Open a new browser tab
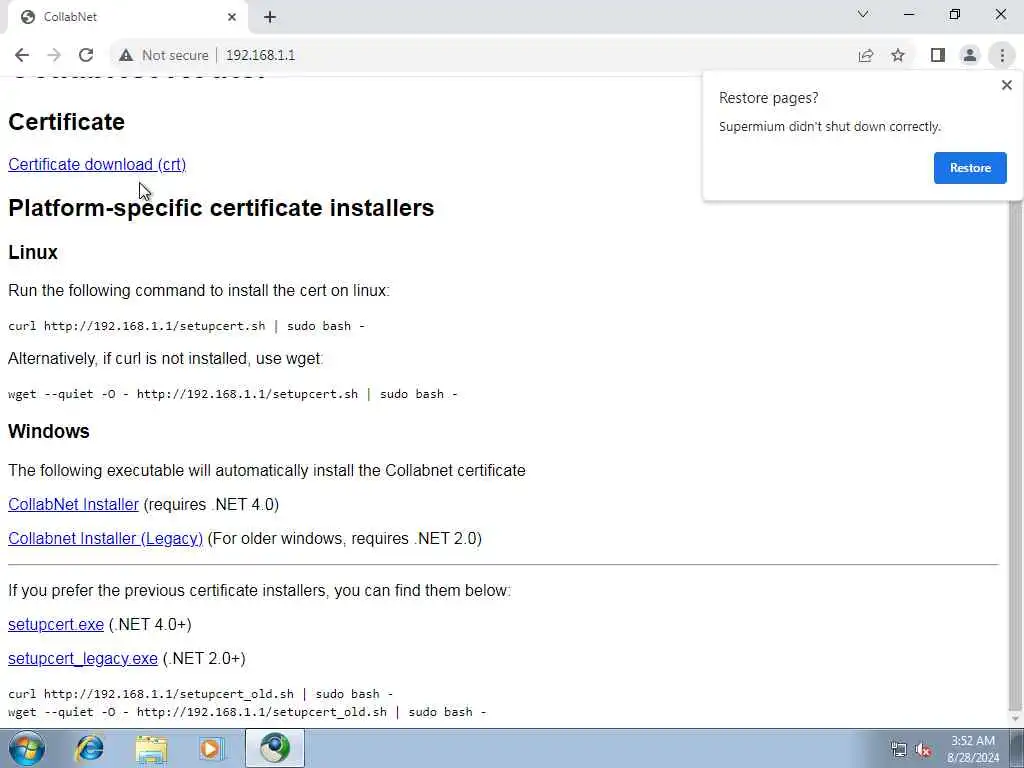The height and width of the screenshot is (768, 1024). click(x=270, y=17)
